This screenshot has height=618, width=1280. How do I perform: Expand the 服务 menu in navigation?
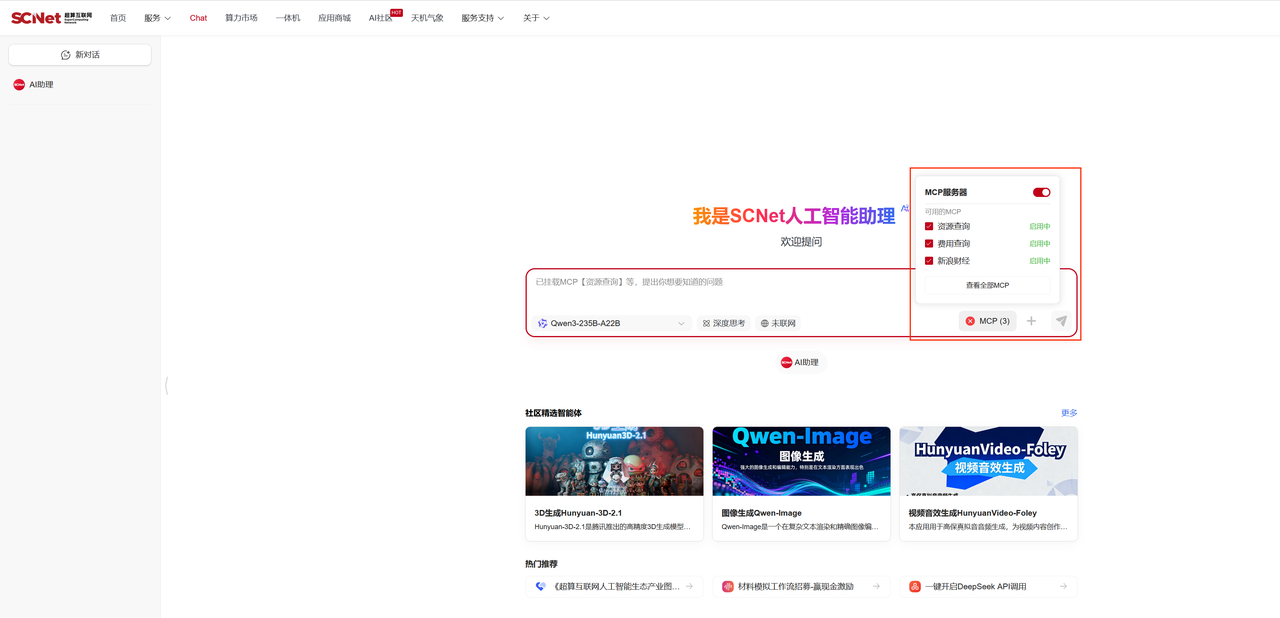157,18
